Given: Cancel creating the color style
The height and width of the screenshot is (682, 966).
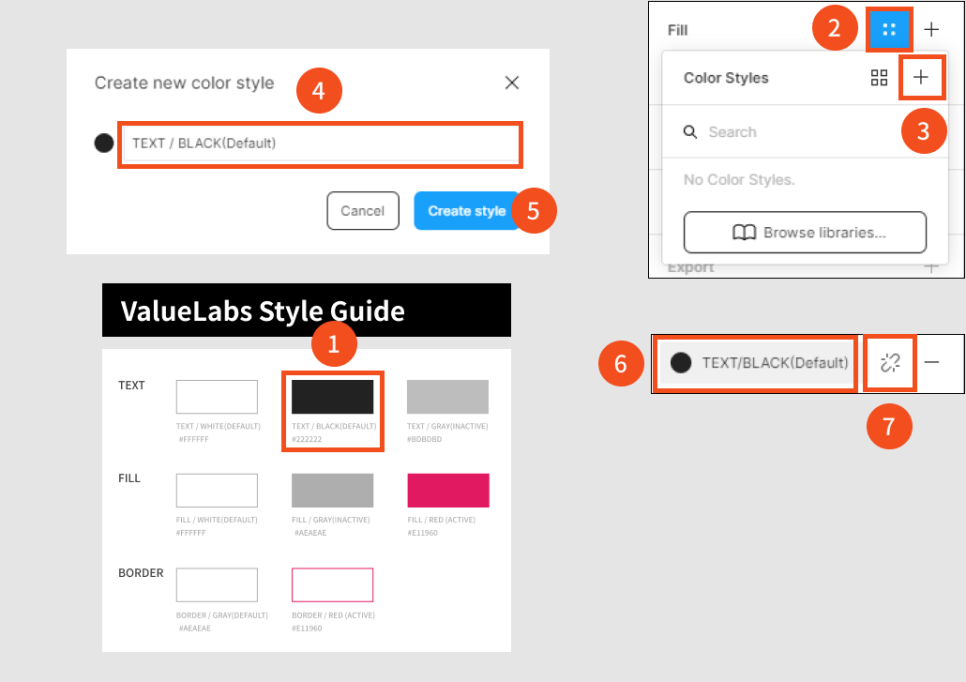Looking at the screenshot, I should tap(363, 211).
